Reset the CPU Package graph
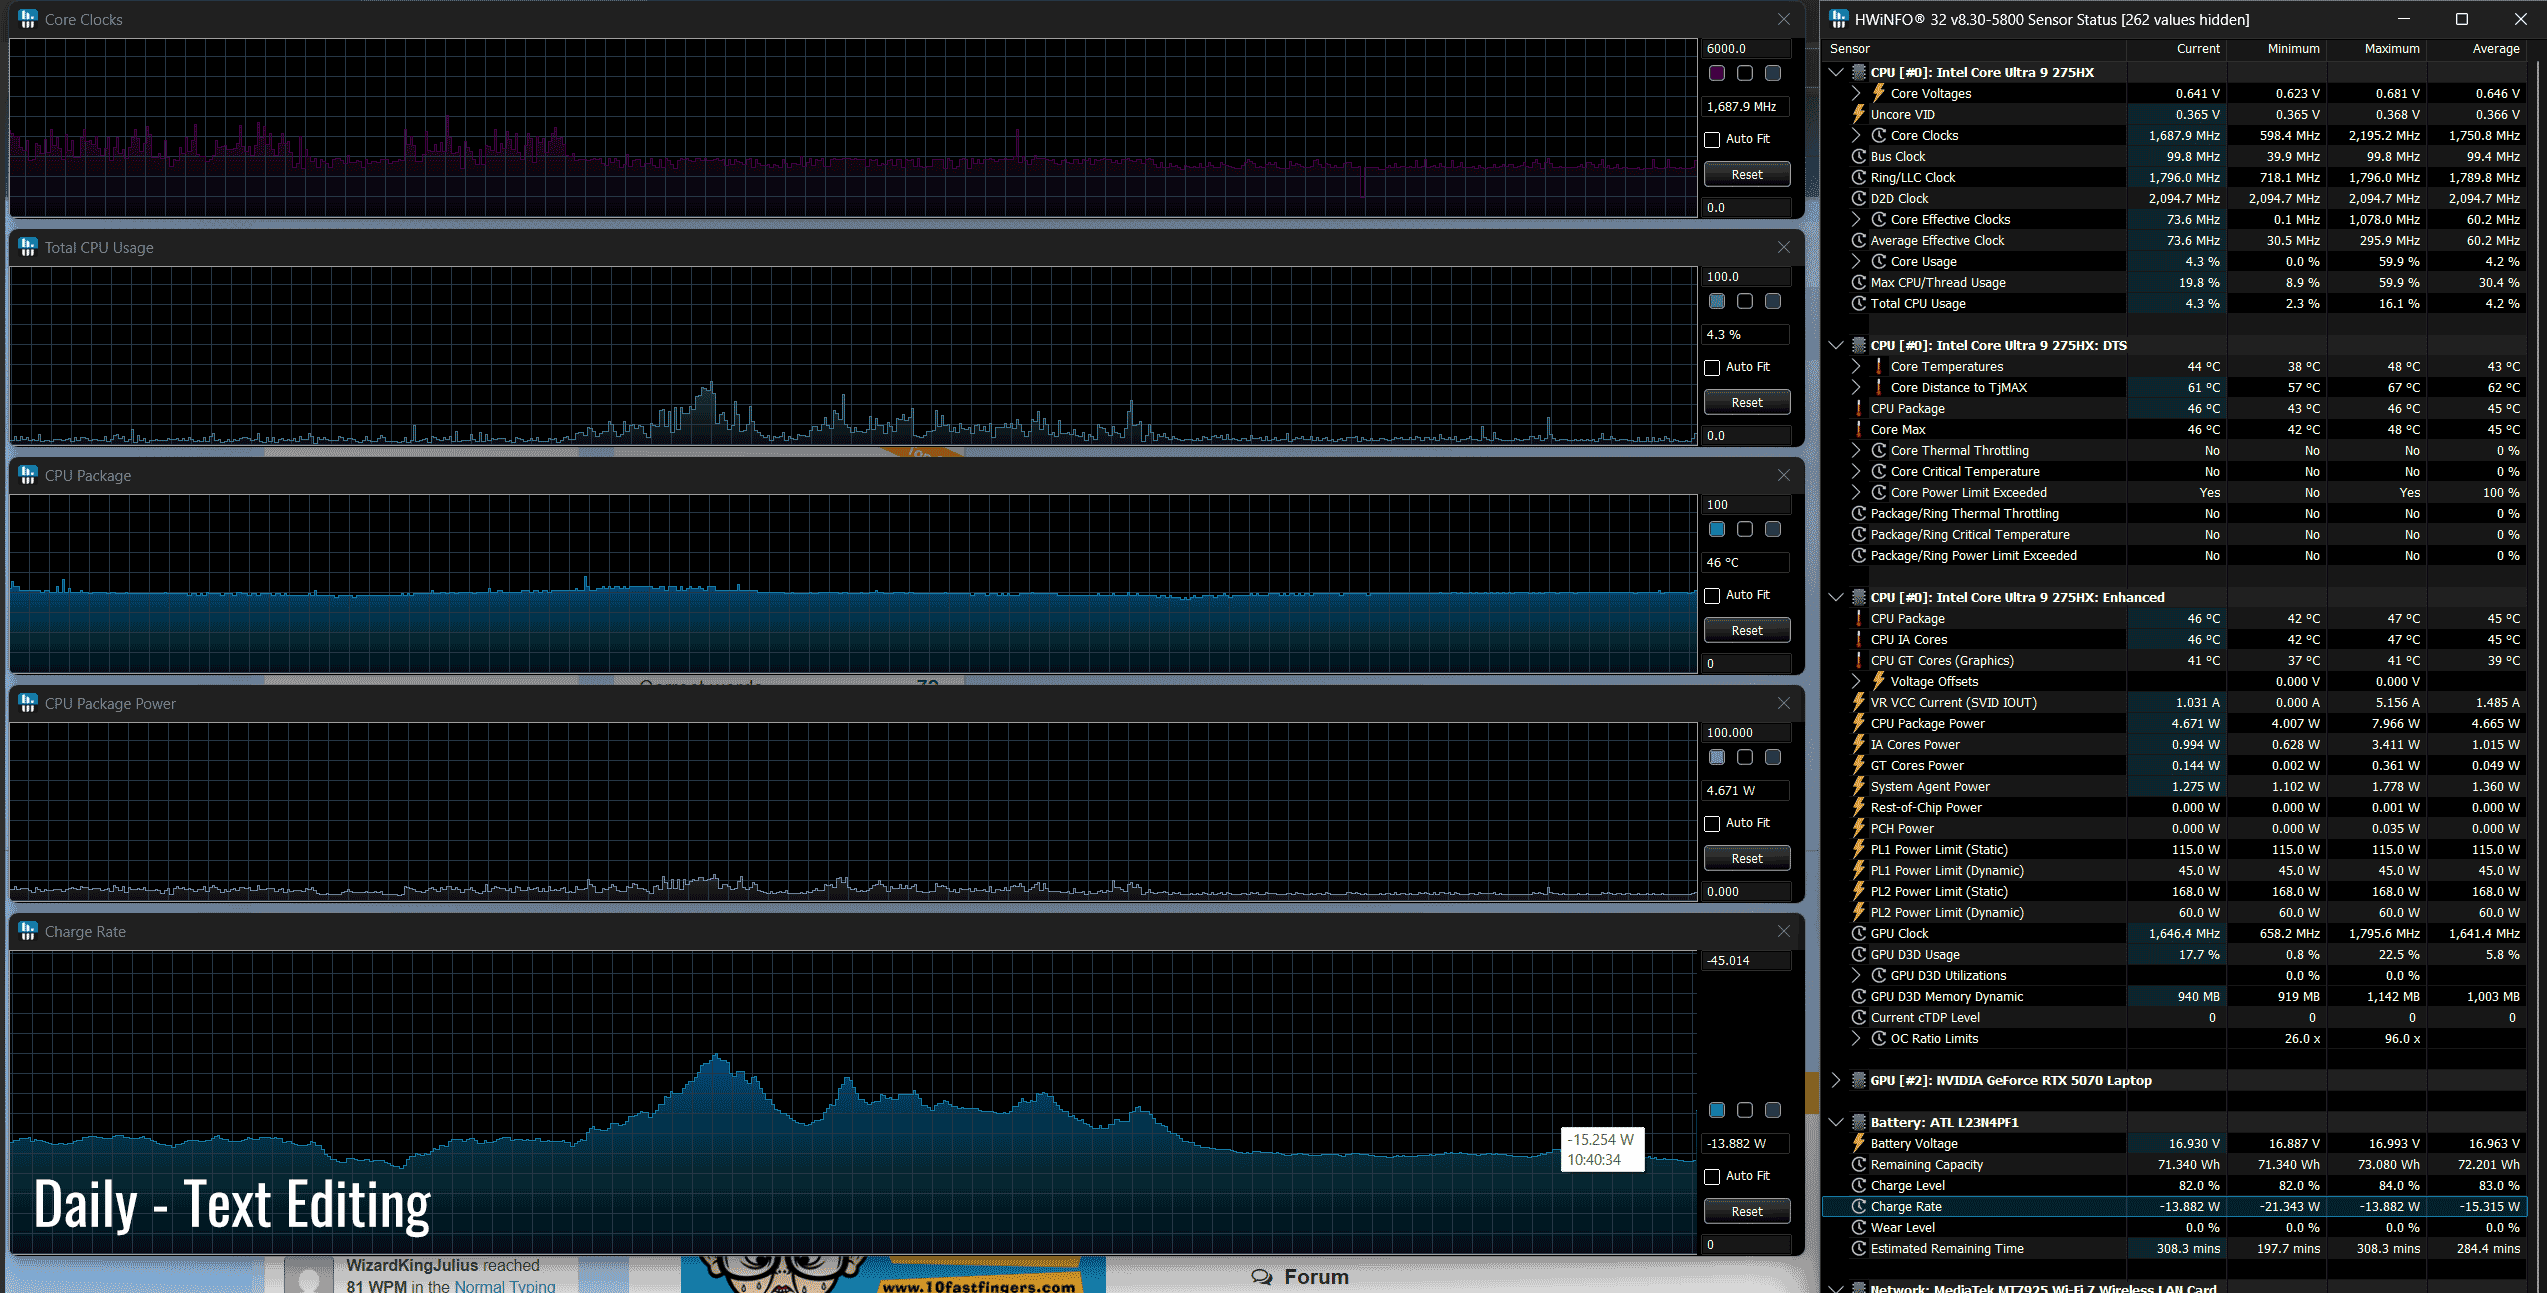This screenshot has width=2547, height=1293. coord(1746,630)
